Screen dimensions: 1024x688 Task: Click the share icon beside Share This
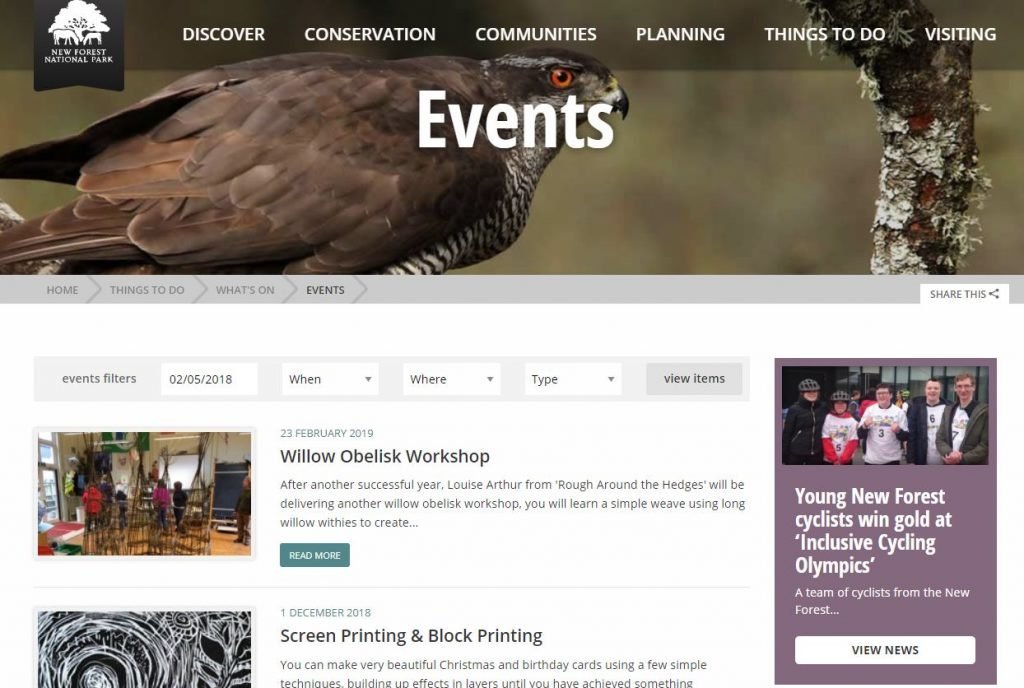pos(994,294)
